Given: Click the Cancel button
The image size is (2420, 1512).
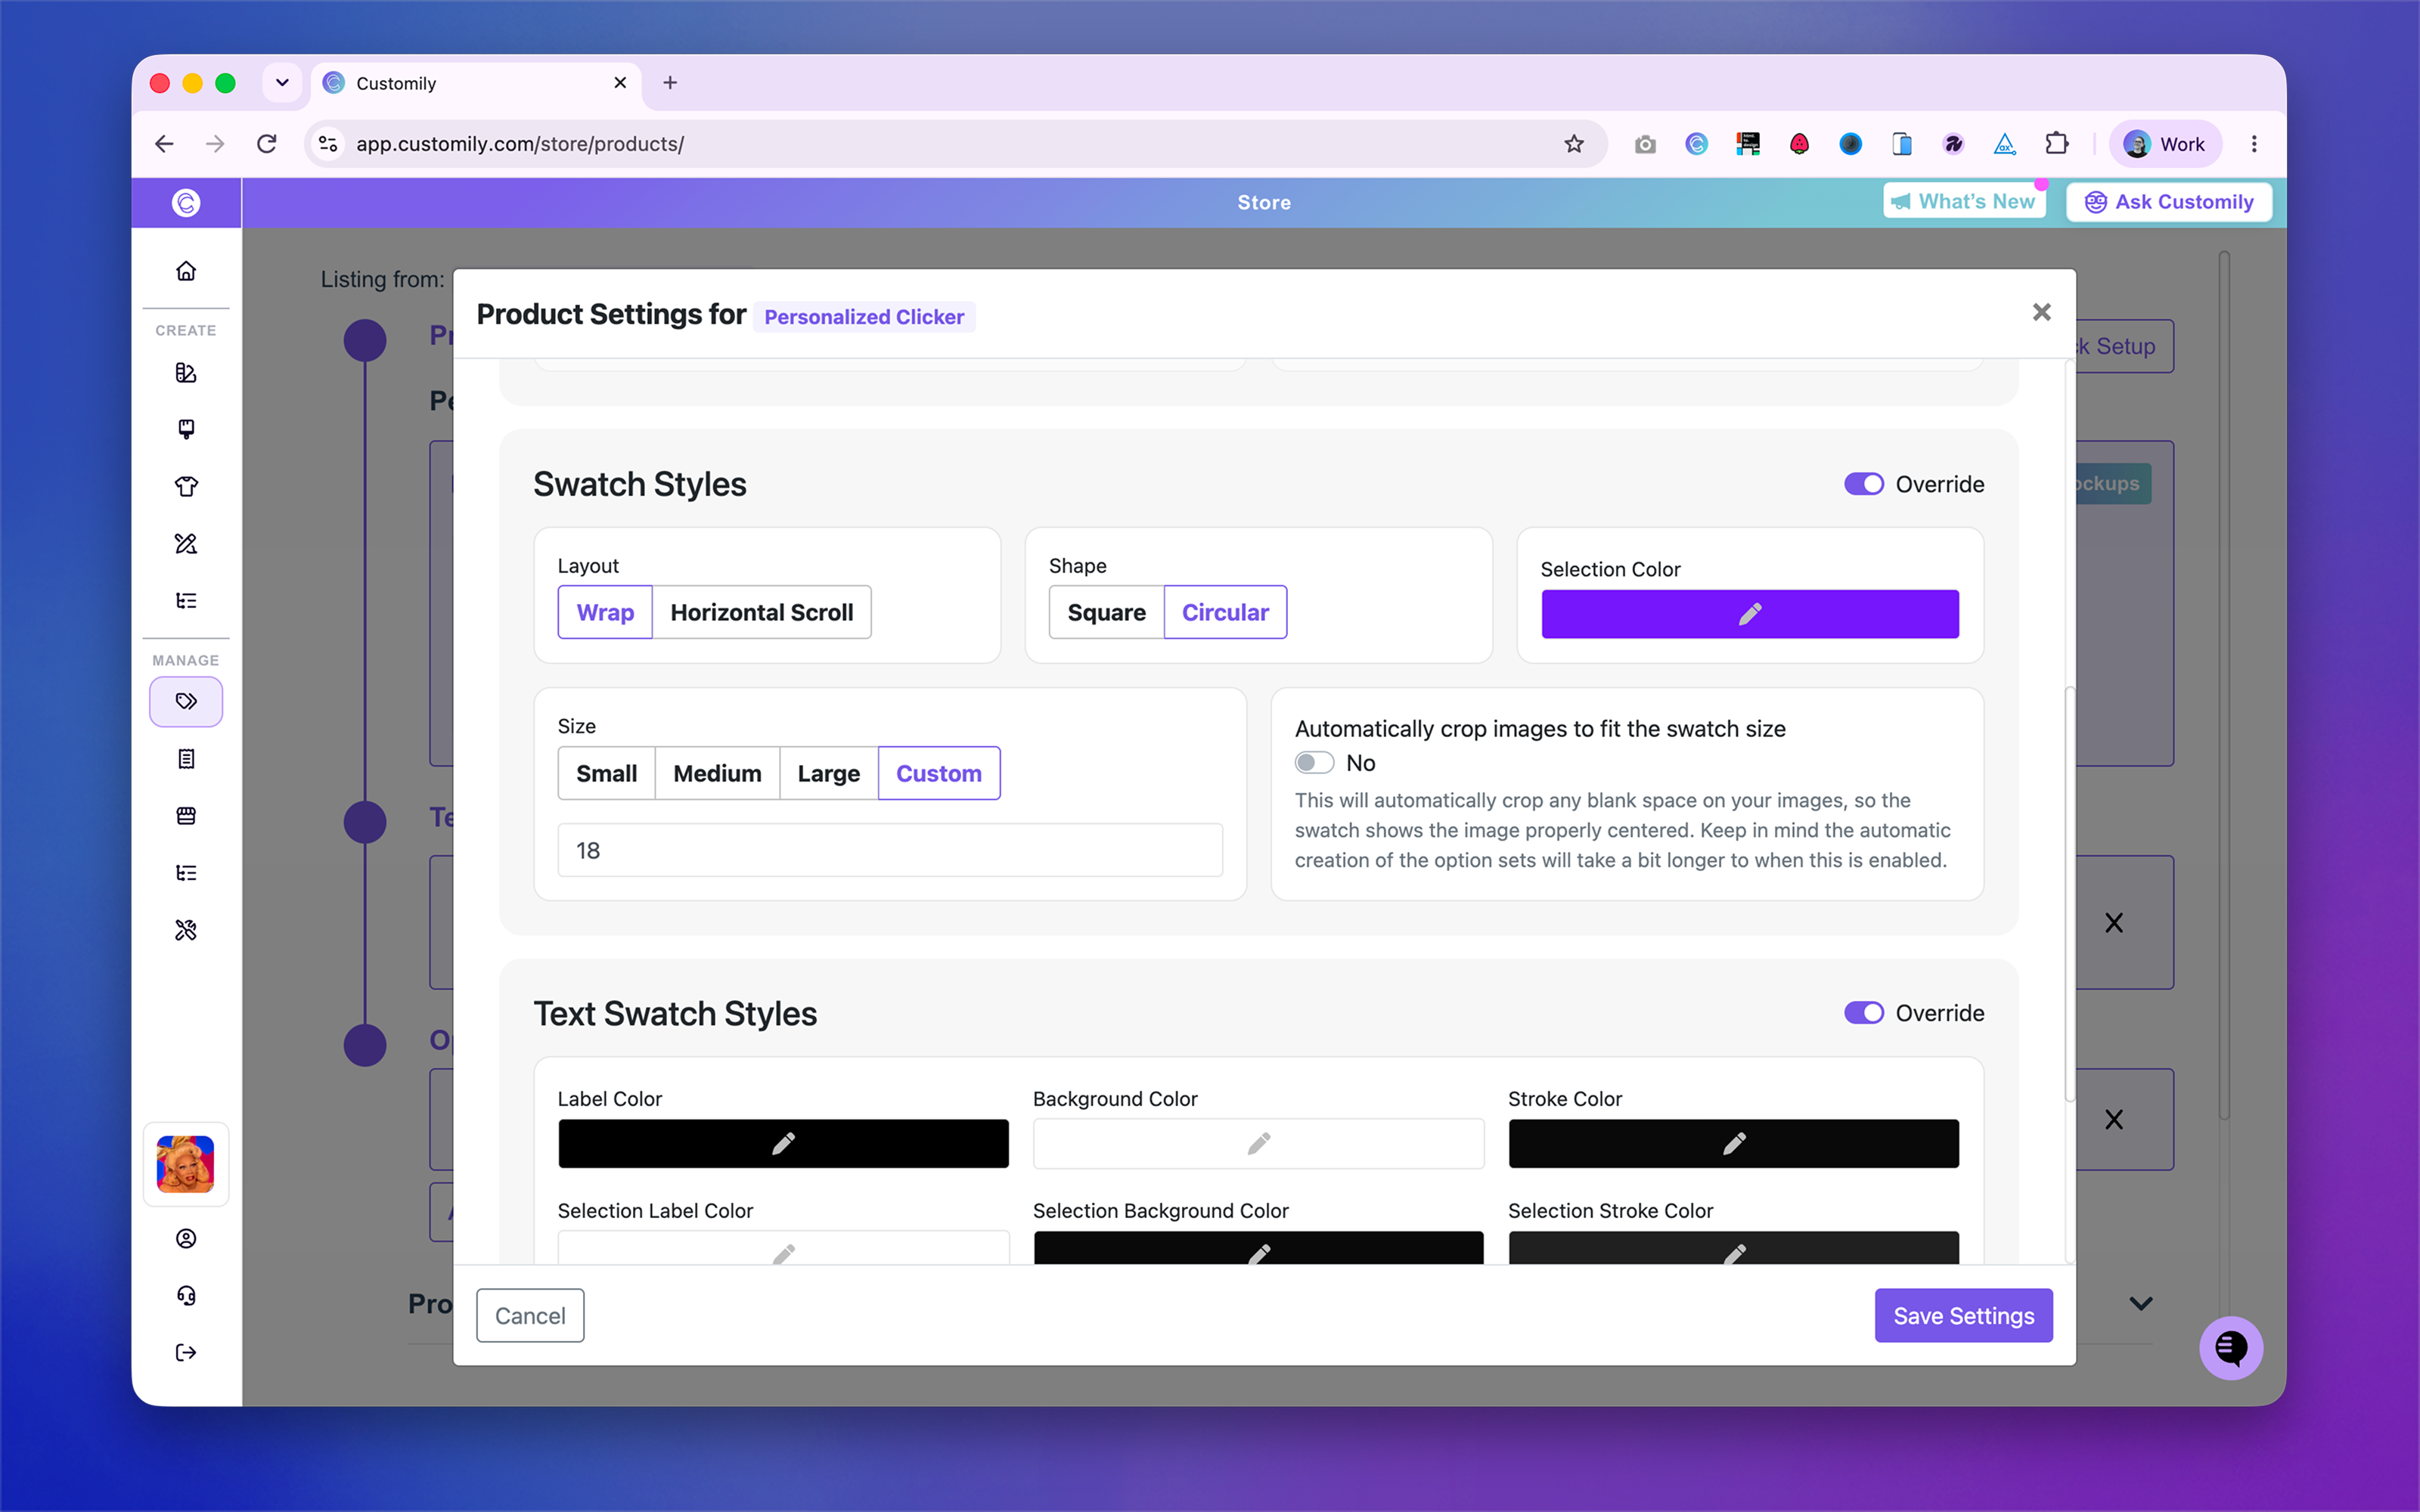Looking at the screenshot, I should 530,1315.
